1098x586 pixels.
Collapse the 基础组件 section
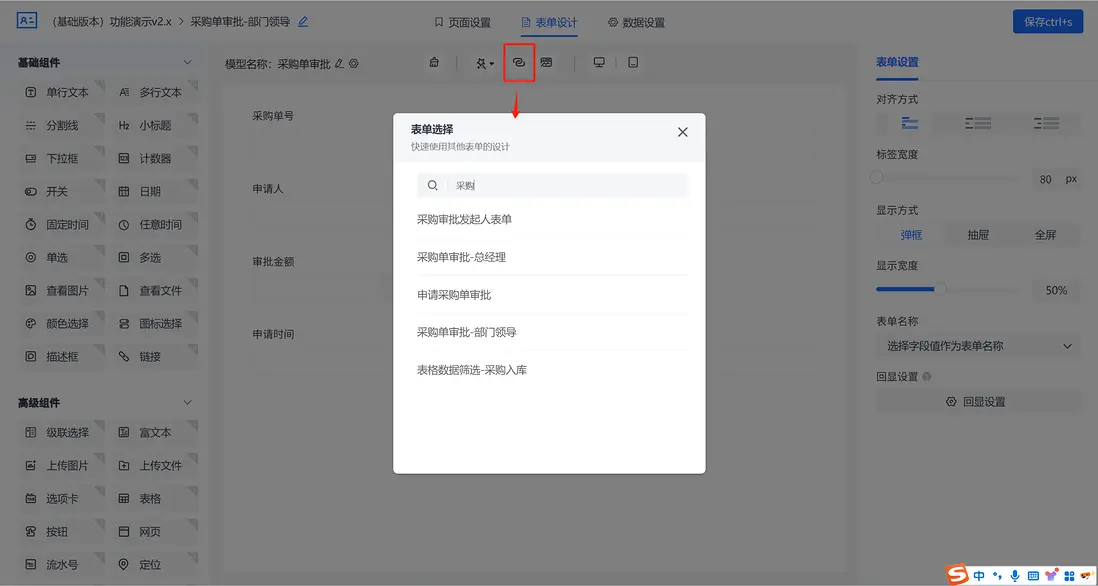(186, 61)
